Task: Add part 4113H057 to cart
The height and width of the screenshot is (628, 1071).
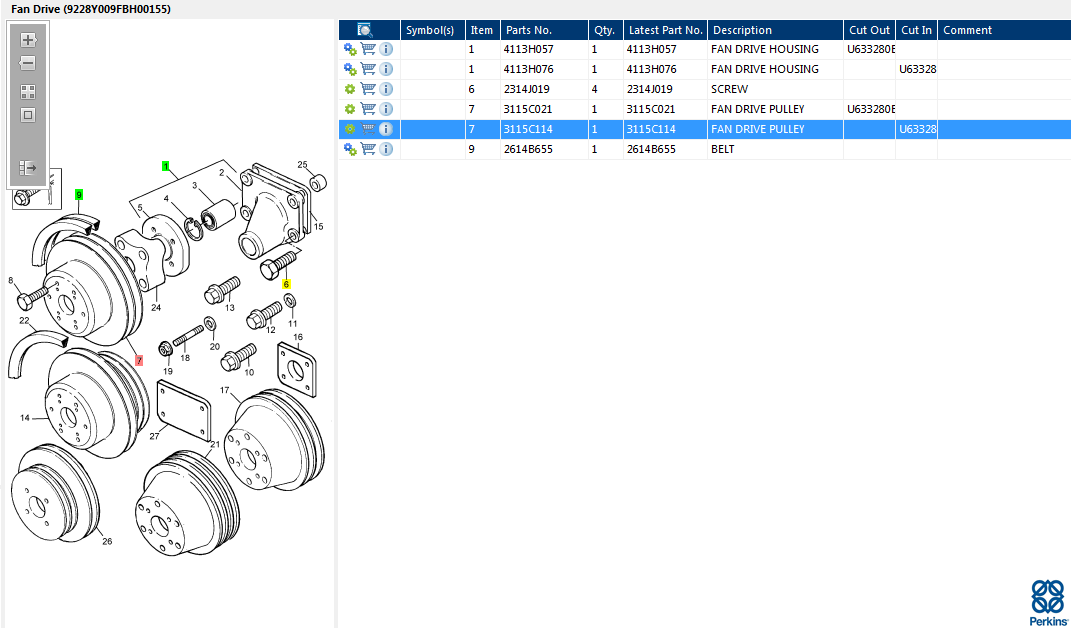Action: [368, 49]
